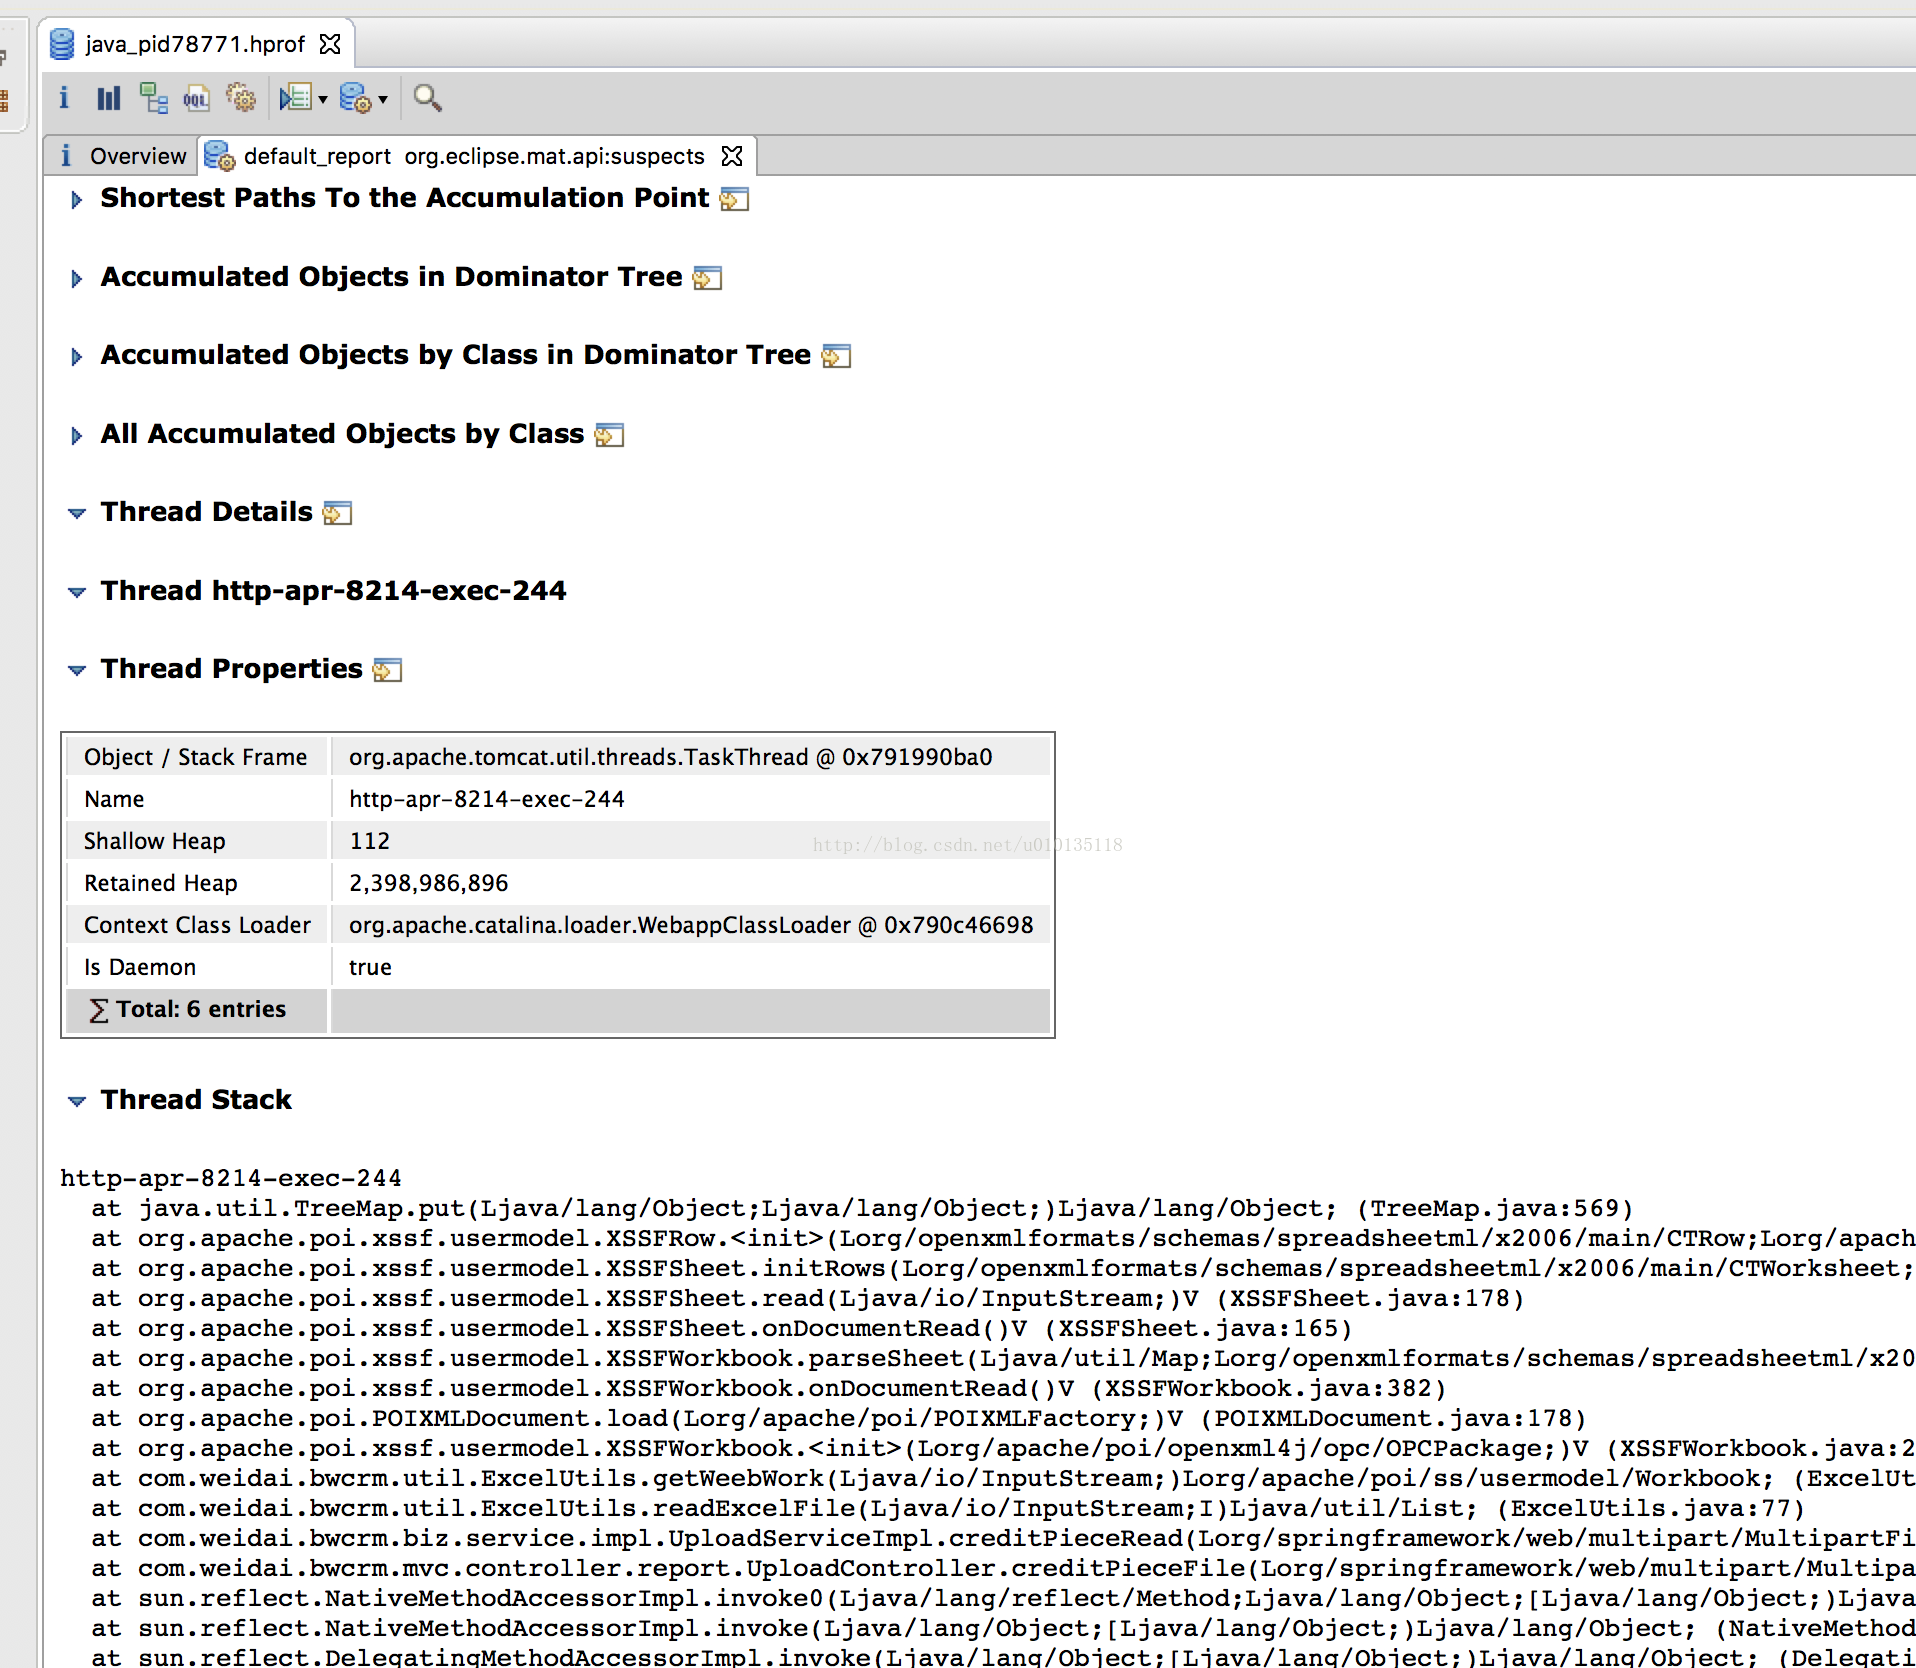Click the Thread Details heading
This screenshot has height=1668, width=1916.
(206, 512)
